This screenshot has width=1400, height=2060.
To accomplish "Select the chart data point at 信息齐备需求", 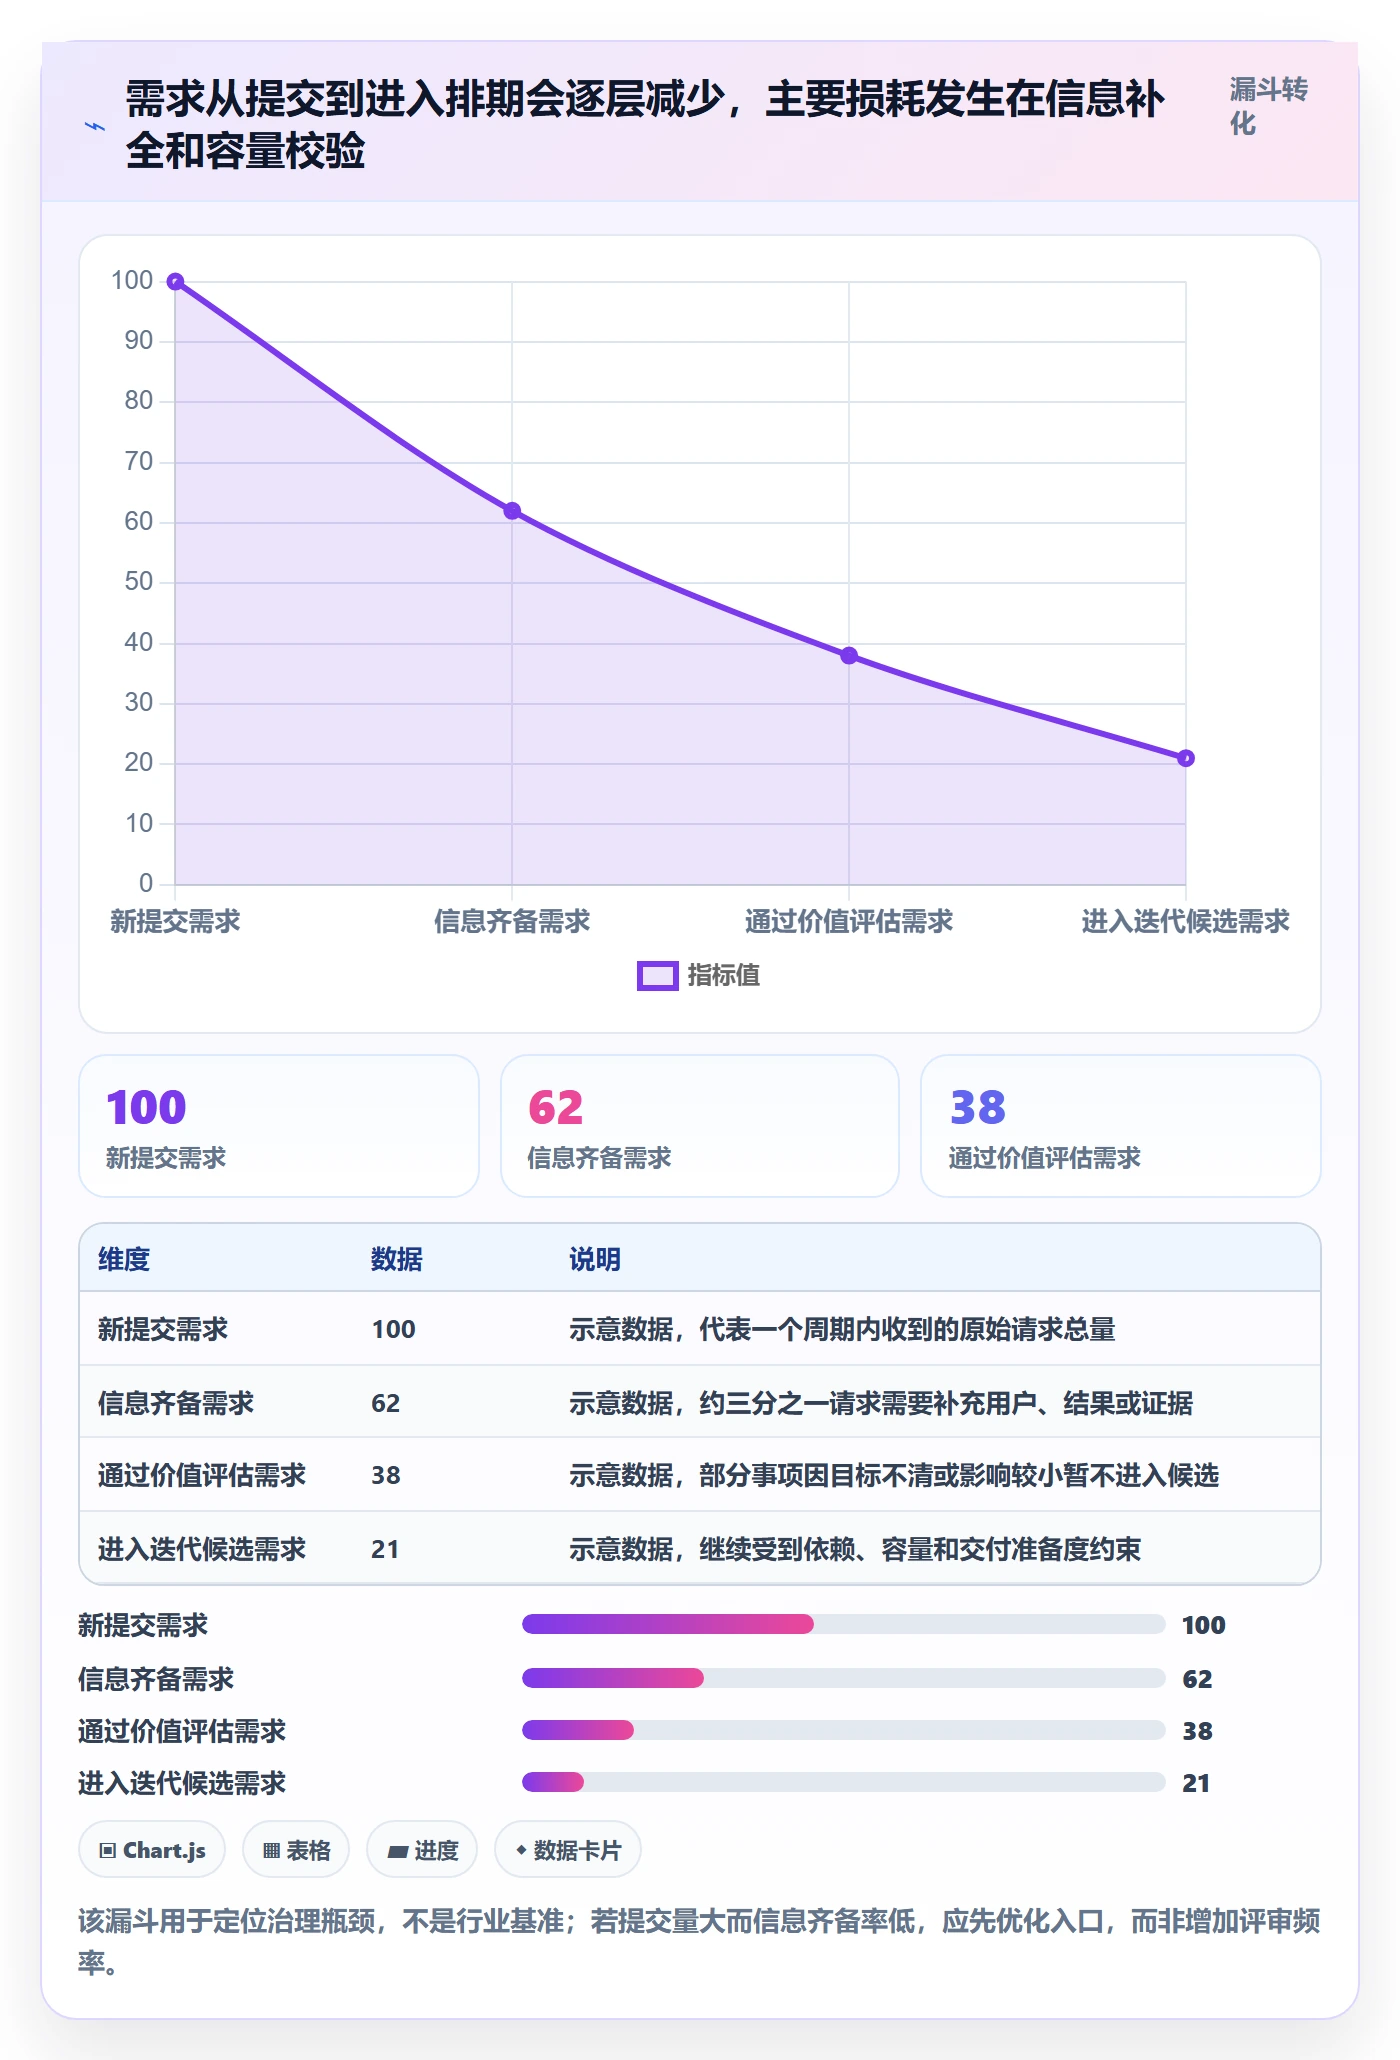I will pos(512,511).
